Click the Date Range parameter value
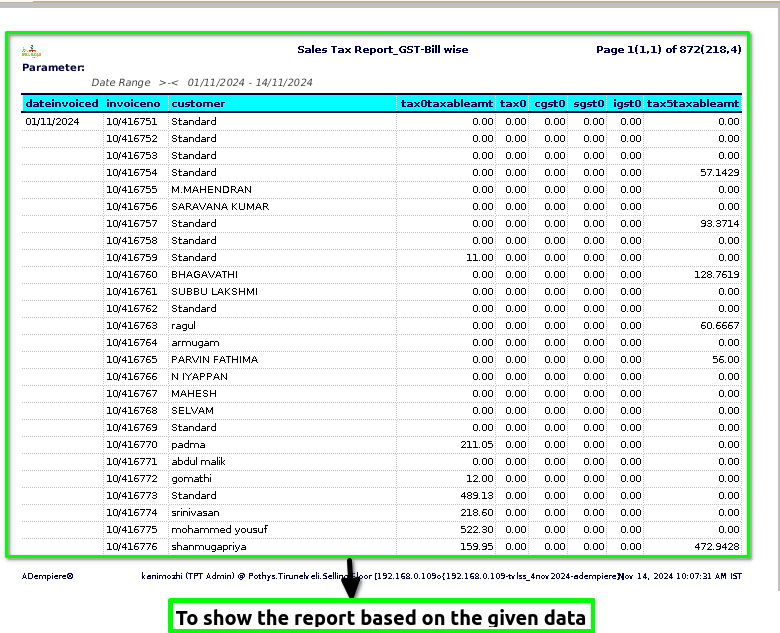Screen dimensions: 780x633 tap(250, 83)
